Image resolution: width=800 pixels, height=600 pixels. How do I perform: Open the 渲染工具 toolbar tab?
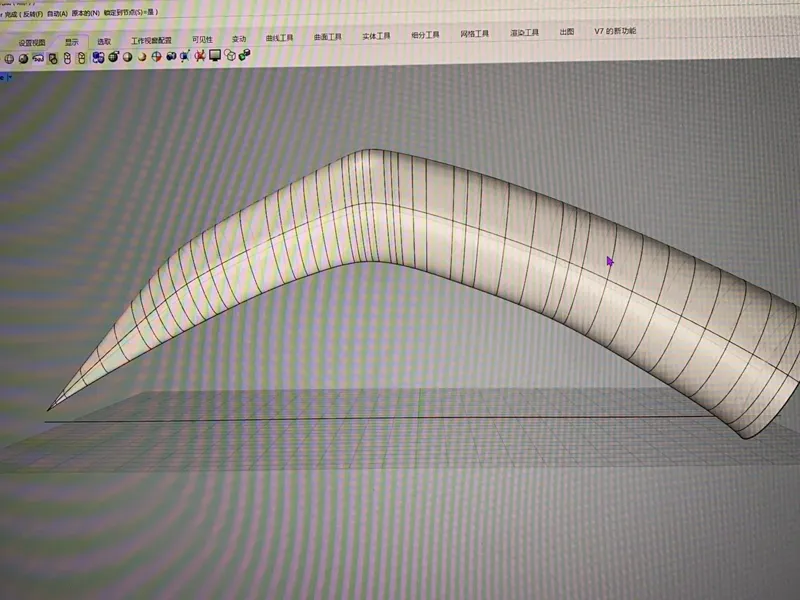524,33
